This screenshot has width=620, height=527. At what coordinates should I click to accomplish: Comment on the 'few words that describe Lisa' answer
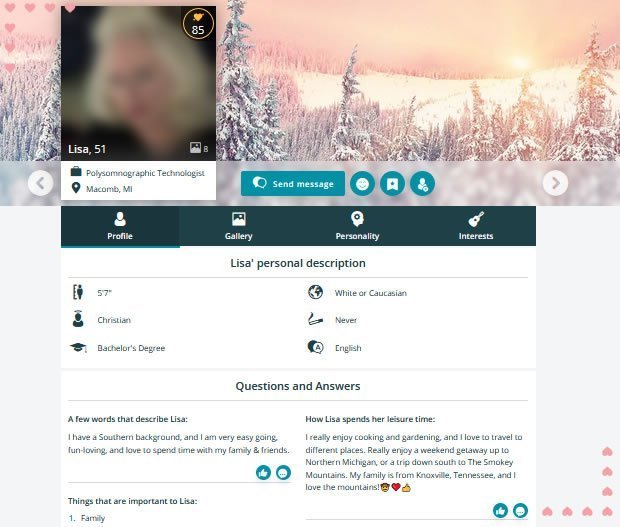click(x=283, y=472)
